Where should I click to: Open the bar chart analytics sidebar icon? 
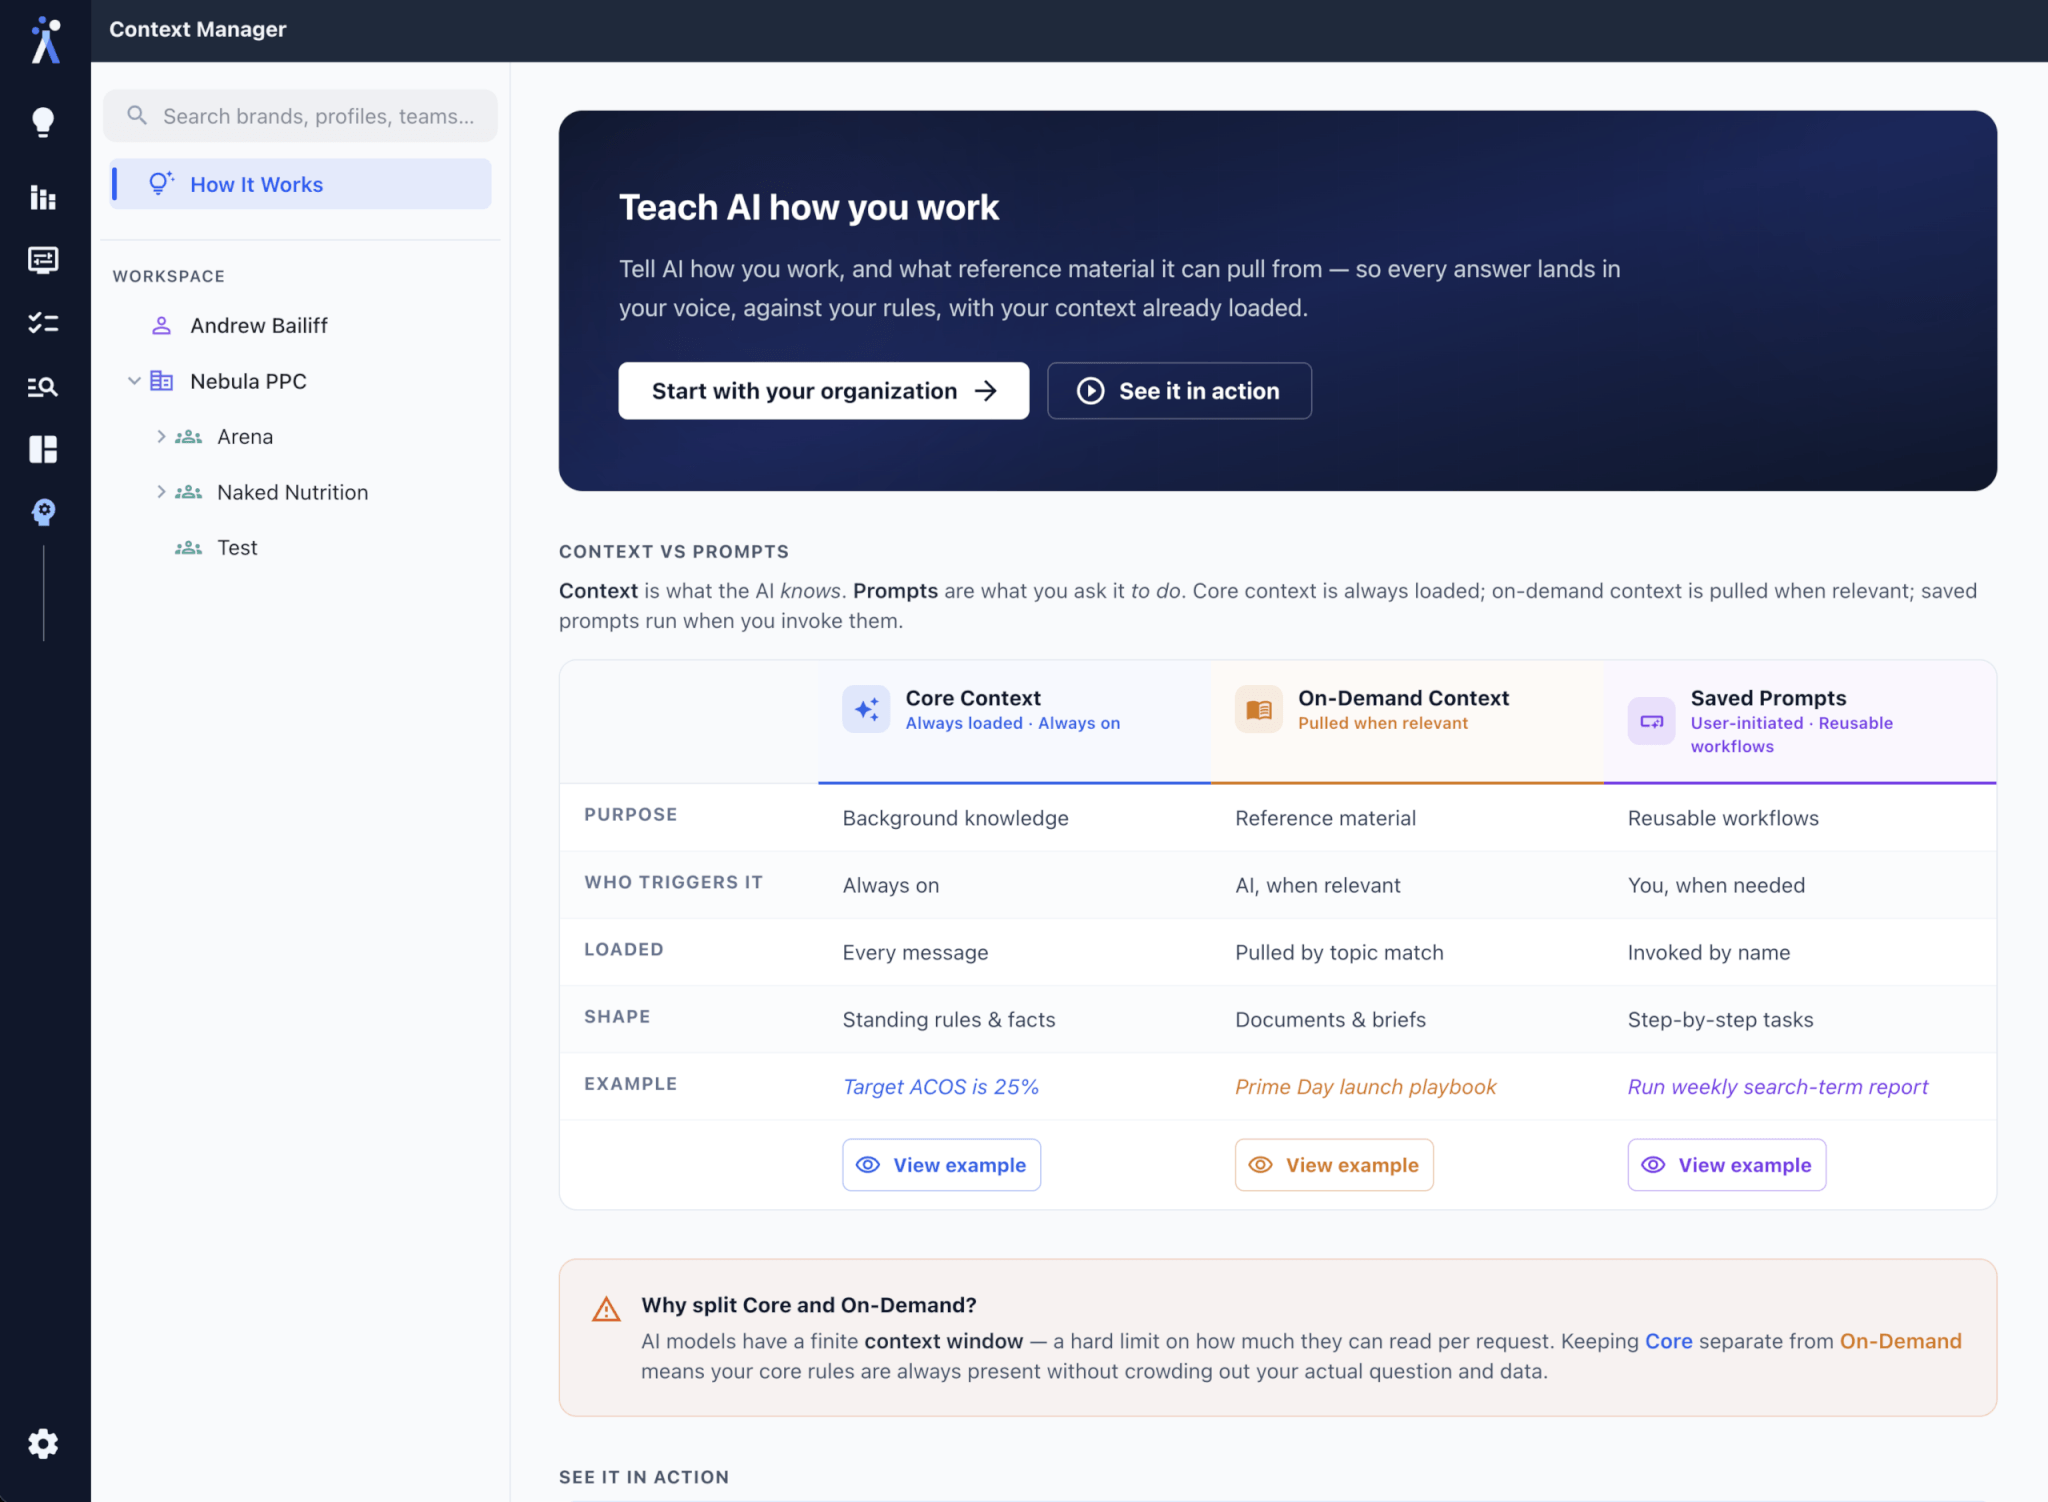(x=43, y=197)
